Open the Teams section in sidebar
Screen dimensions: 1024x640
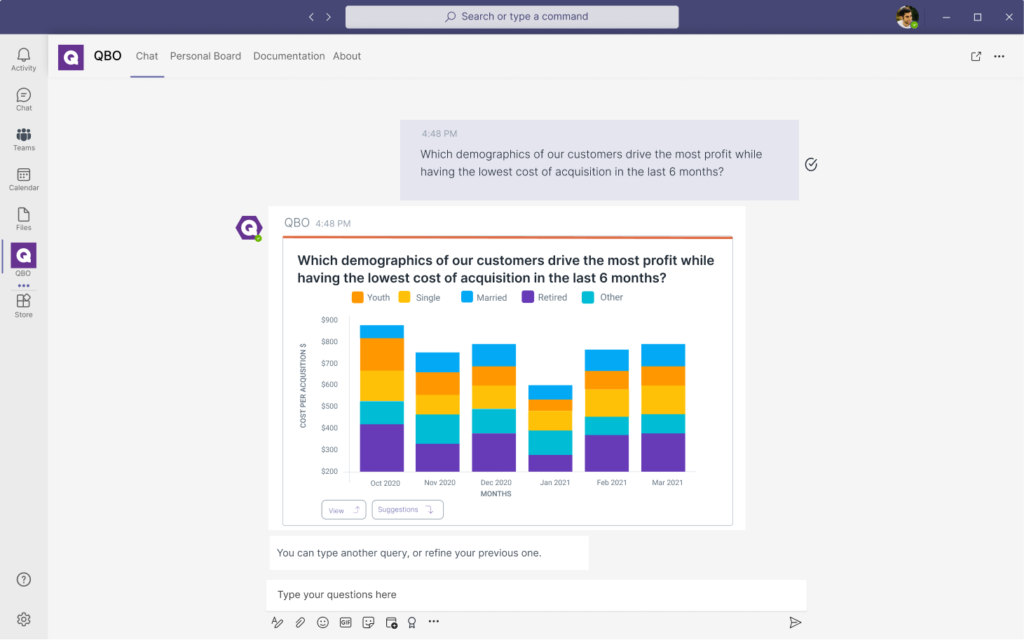(x=23, y=139)
